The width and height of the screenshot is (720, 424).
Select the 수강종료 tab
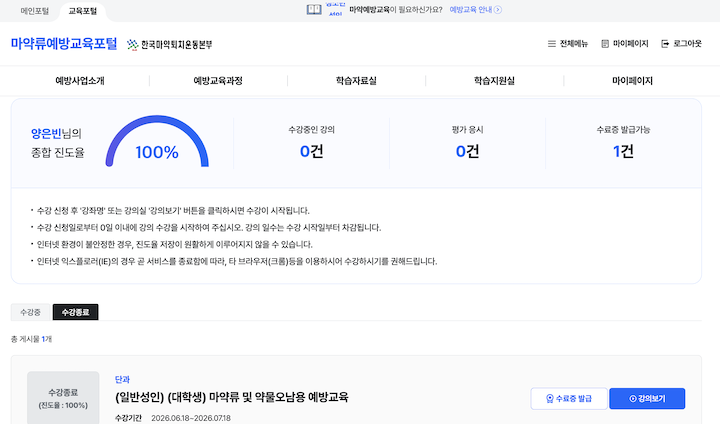[x=75, y=312]
